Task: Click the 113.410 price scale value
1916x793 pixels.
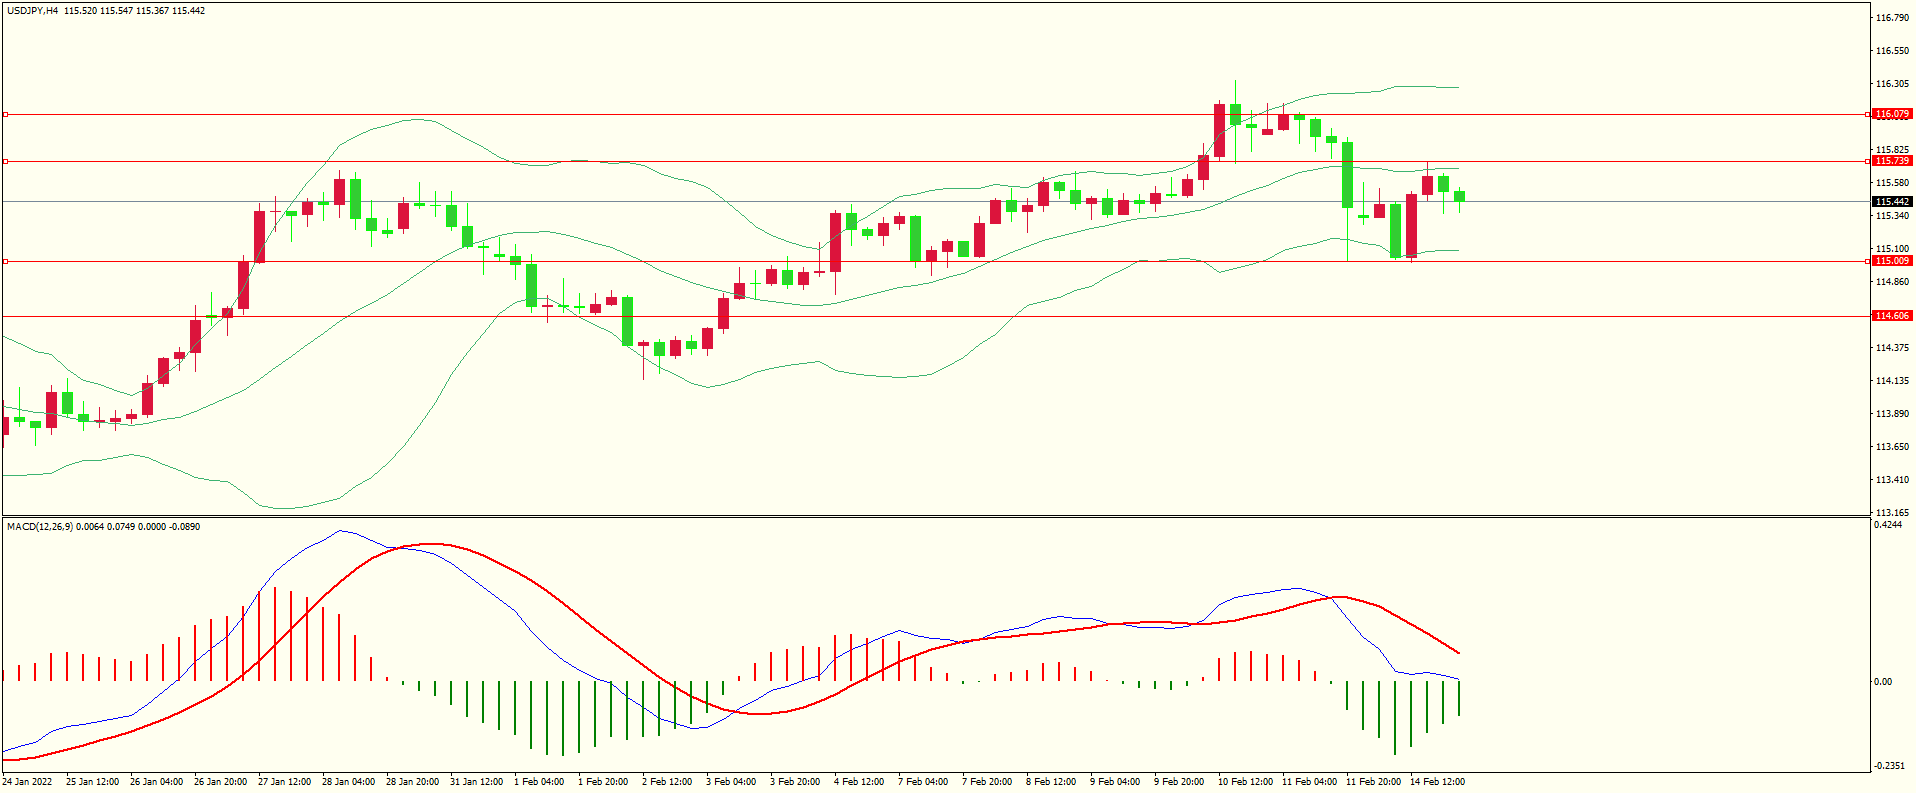Action: click(x=1893, y=480)
